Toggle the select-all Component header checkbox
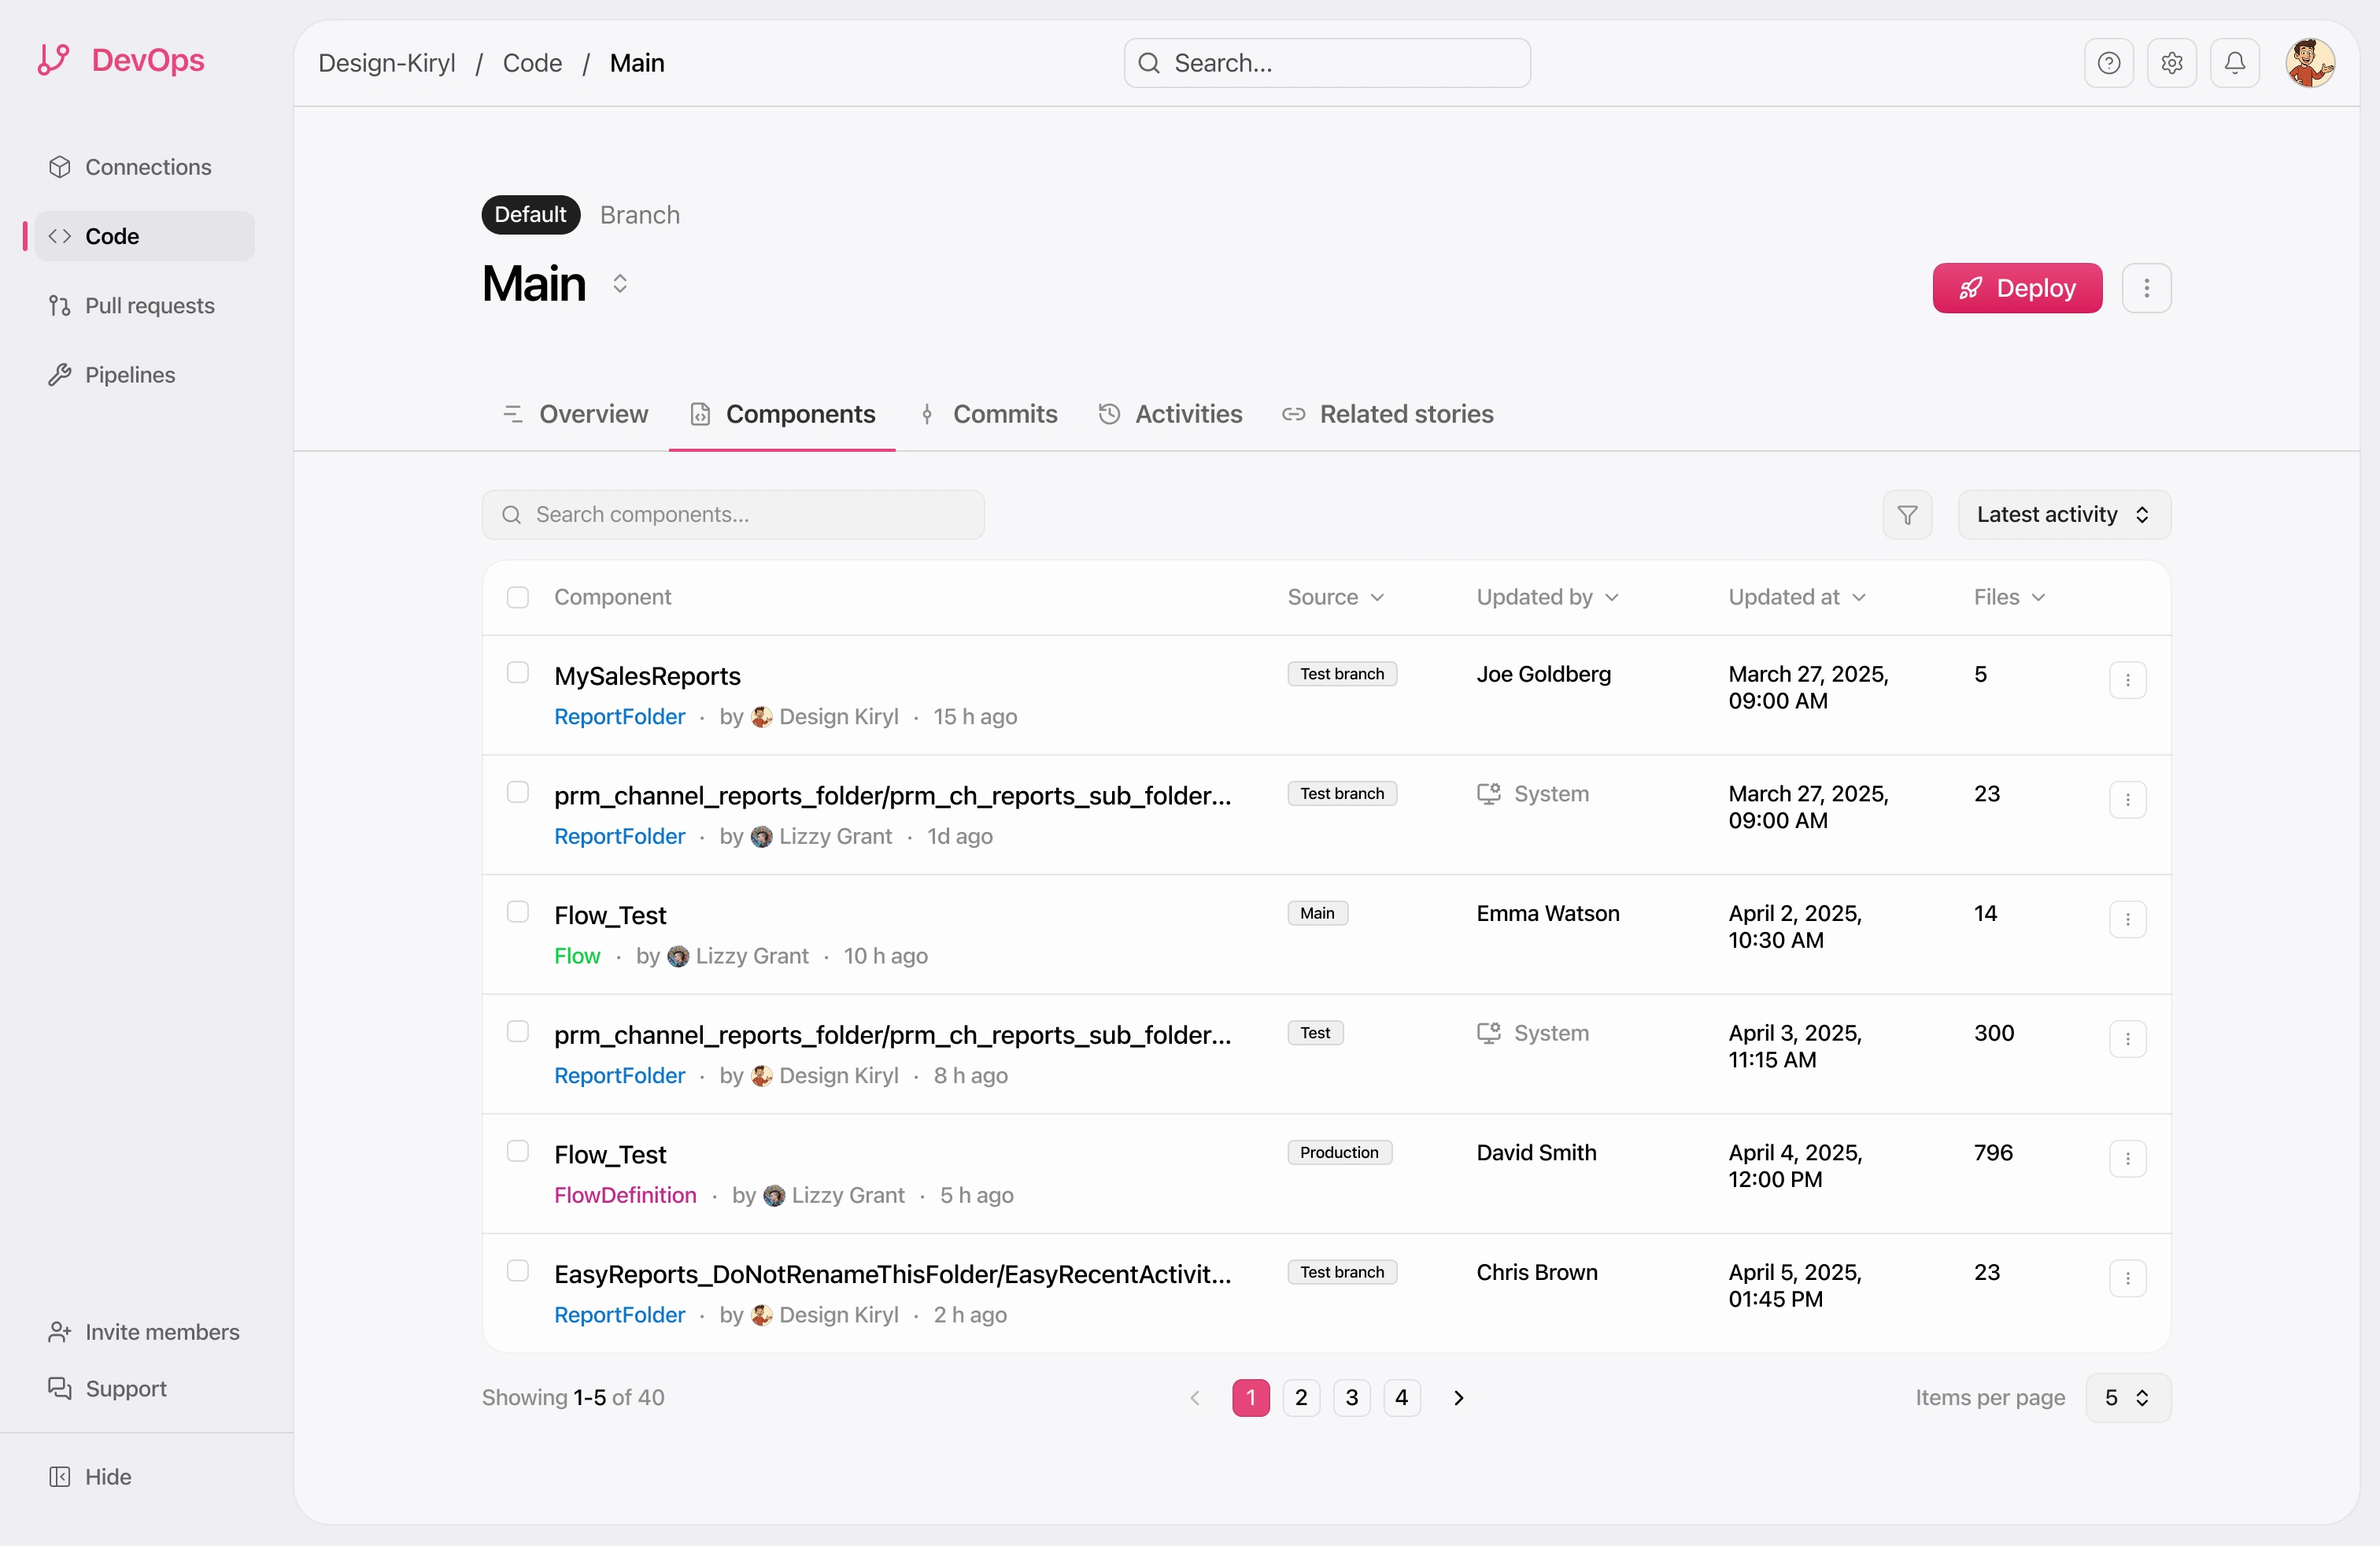This screenshot has height=1546, width=2380. pos(517,597)
